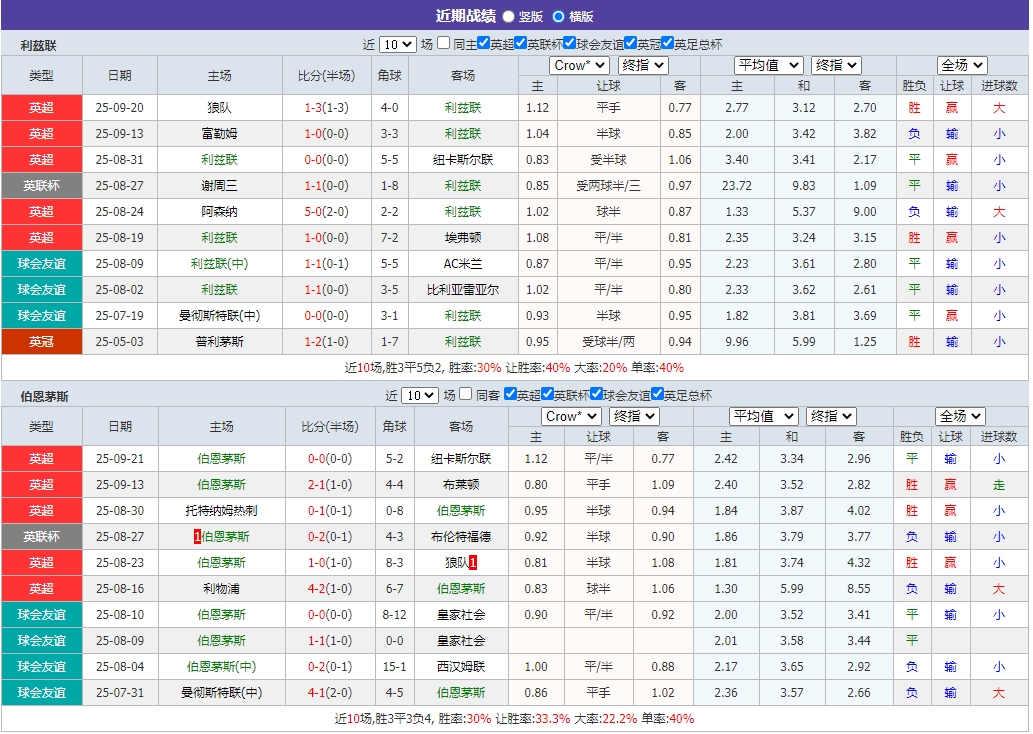Disable the 英超 filter in 利兹联 section
The image size is (1033, 734).
click(x=484, y=43)
